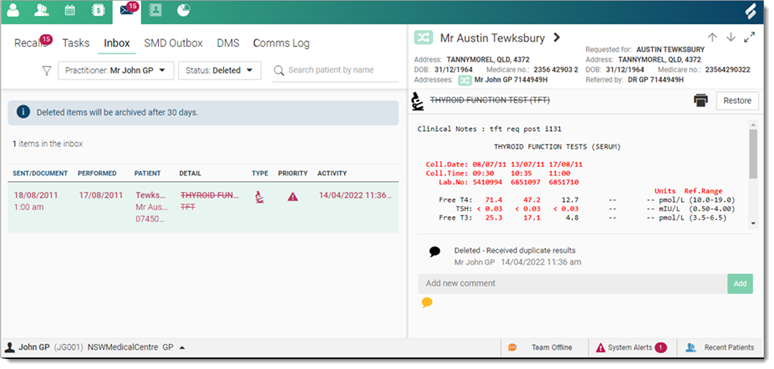Click the 17/08/2011 performed date cell
This screenshot has height=369, width=774.
101,195
